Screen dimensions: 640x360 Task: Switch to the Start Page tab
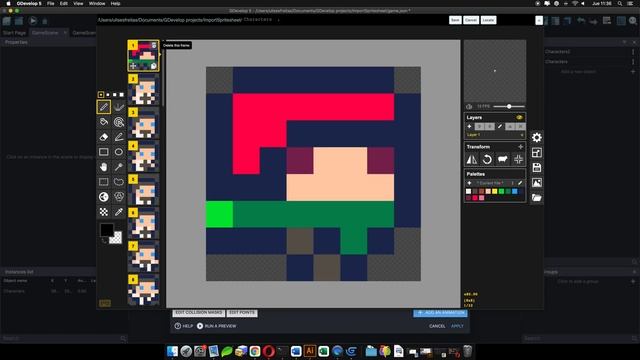pyautogui.click(x=14, y=33)
